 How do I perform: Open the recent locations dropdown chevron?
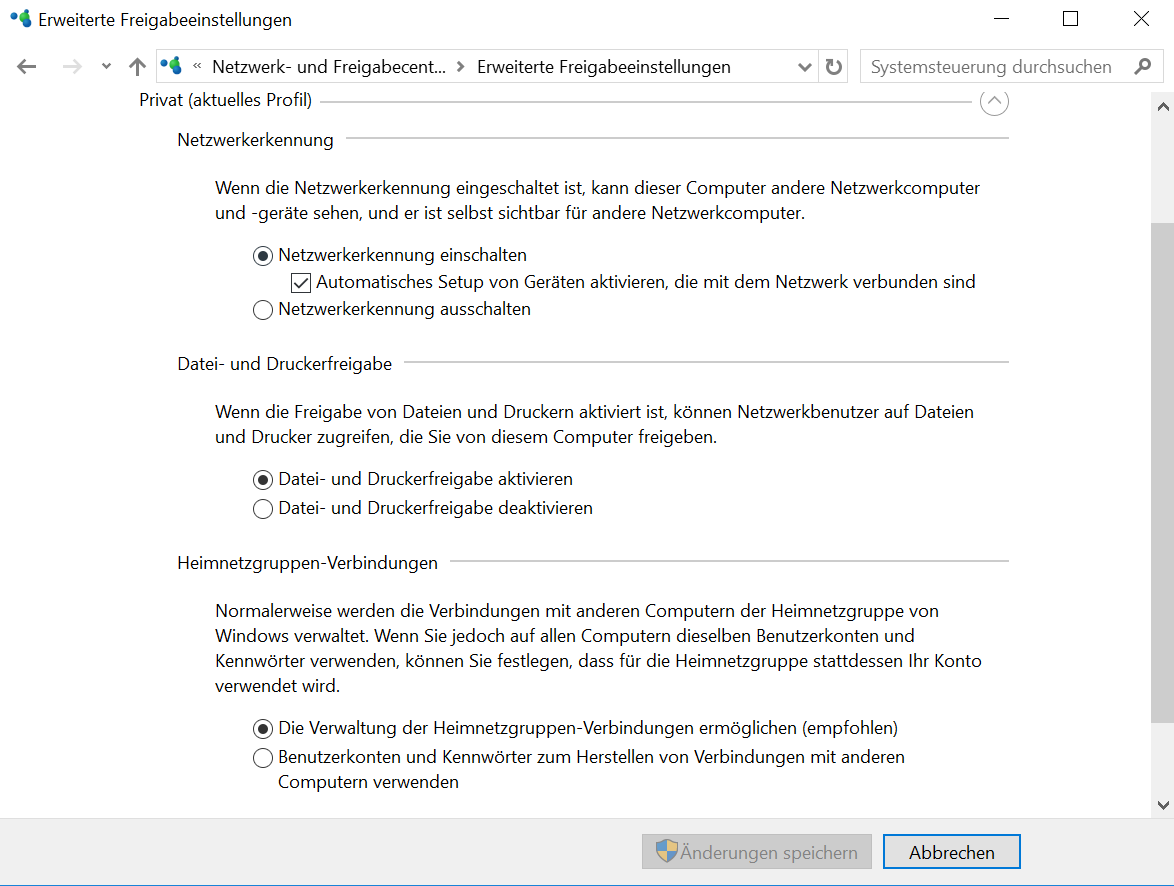[106, 67]
